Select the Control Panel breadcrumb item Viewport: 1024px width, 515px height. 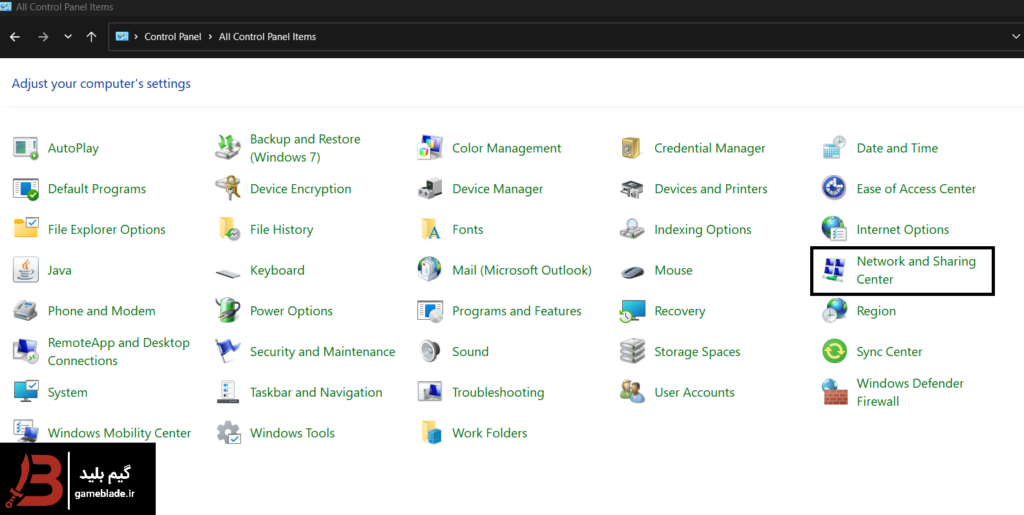(x=172, y=37)
